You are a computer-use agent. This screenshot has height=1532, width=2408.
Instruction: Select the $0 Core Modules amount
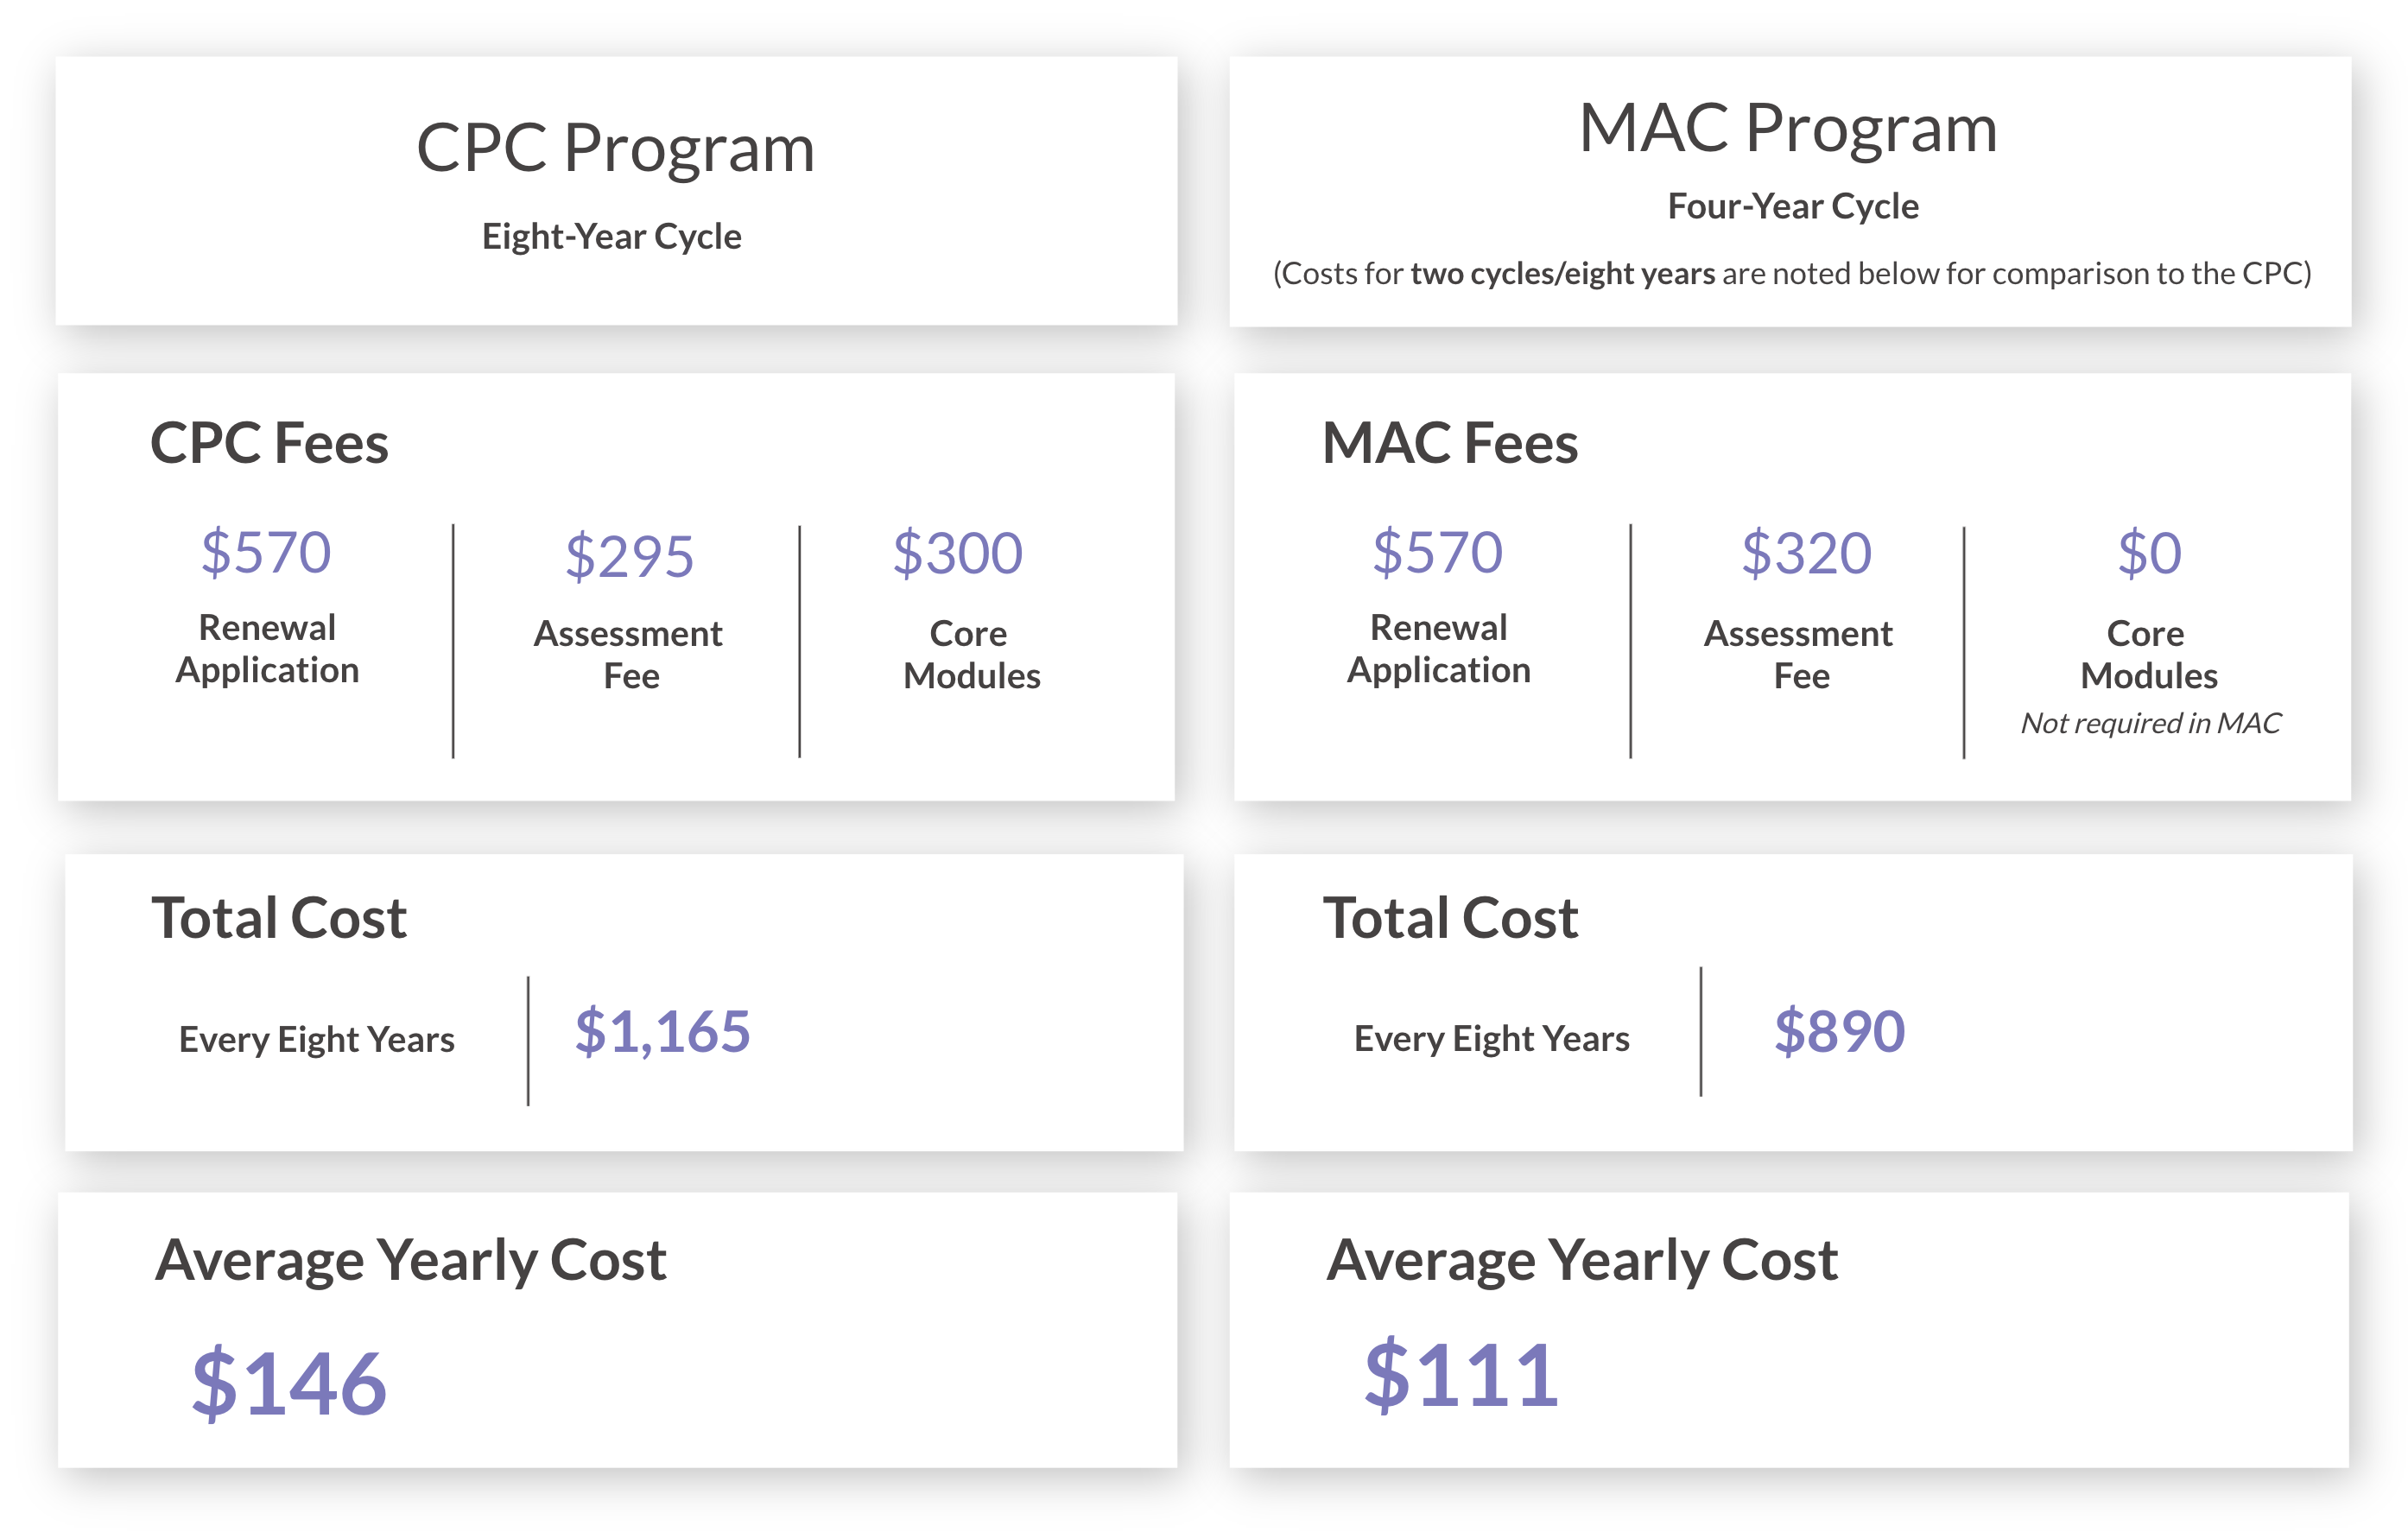tap(2149, 553)
